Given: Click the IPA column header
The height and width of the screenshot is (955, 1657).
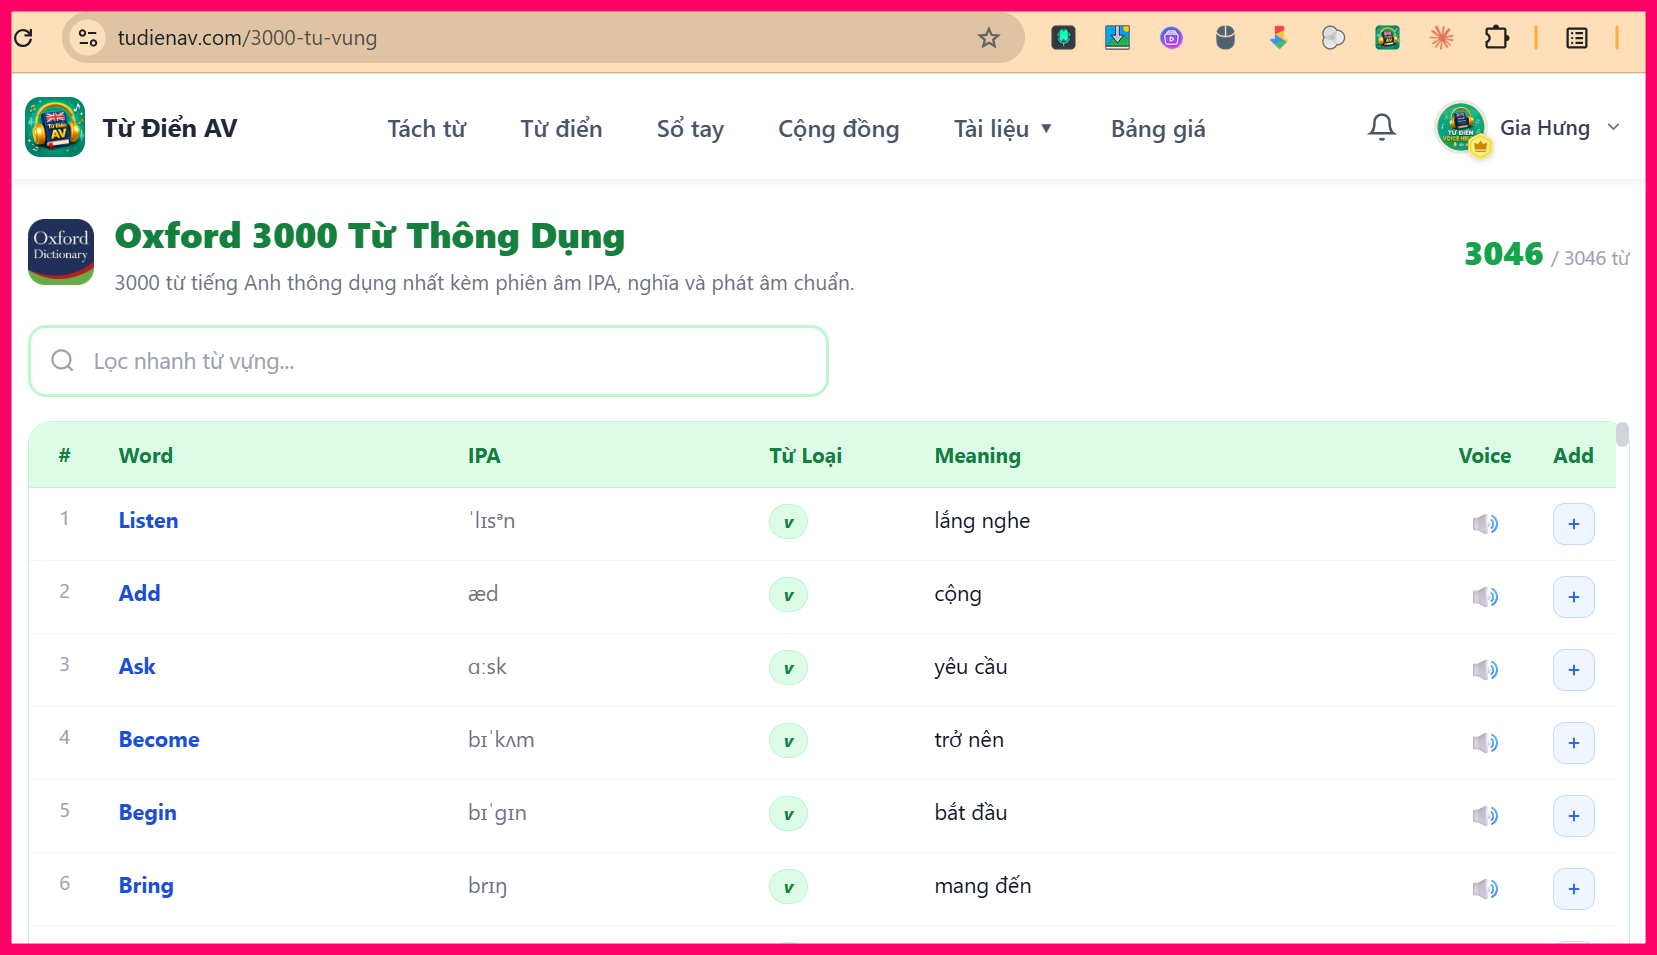Looking at the screenshot, I should click(x=484, y=456).
